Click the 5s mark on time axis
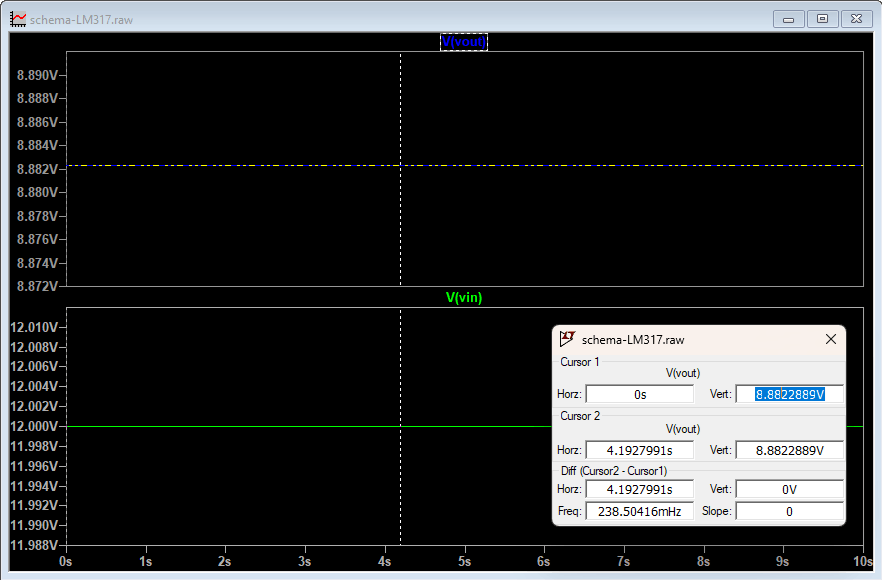 coord(465,561)
